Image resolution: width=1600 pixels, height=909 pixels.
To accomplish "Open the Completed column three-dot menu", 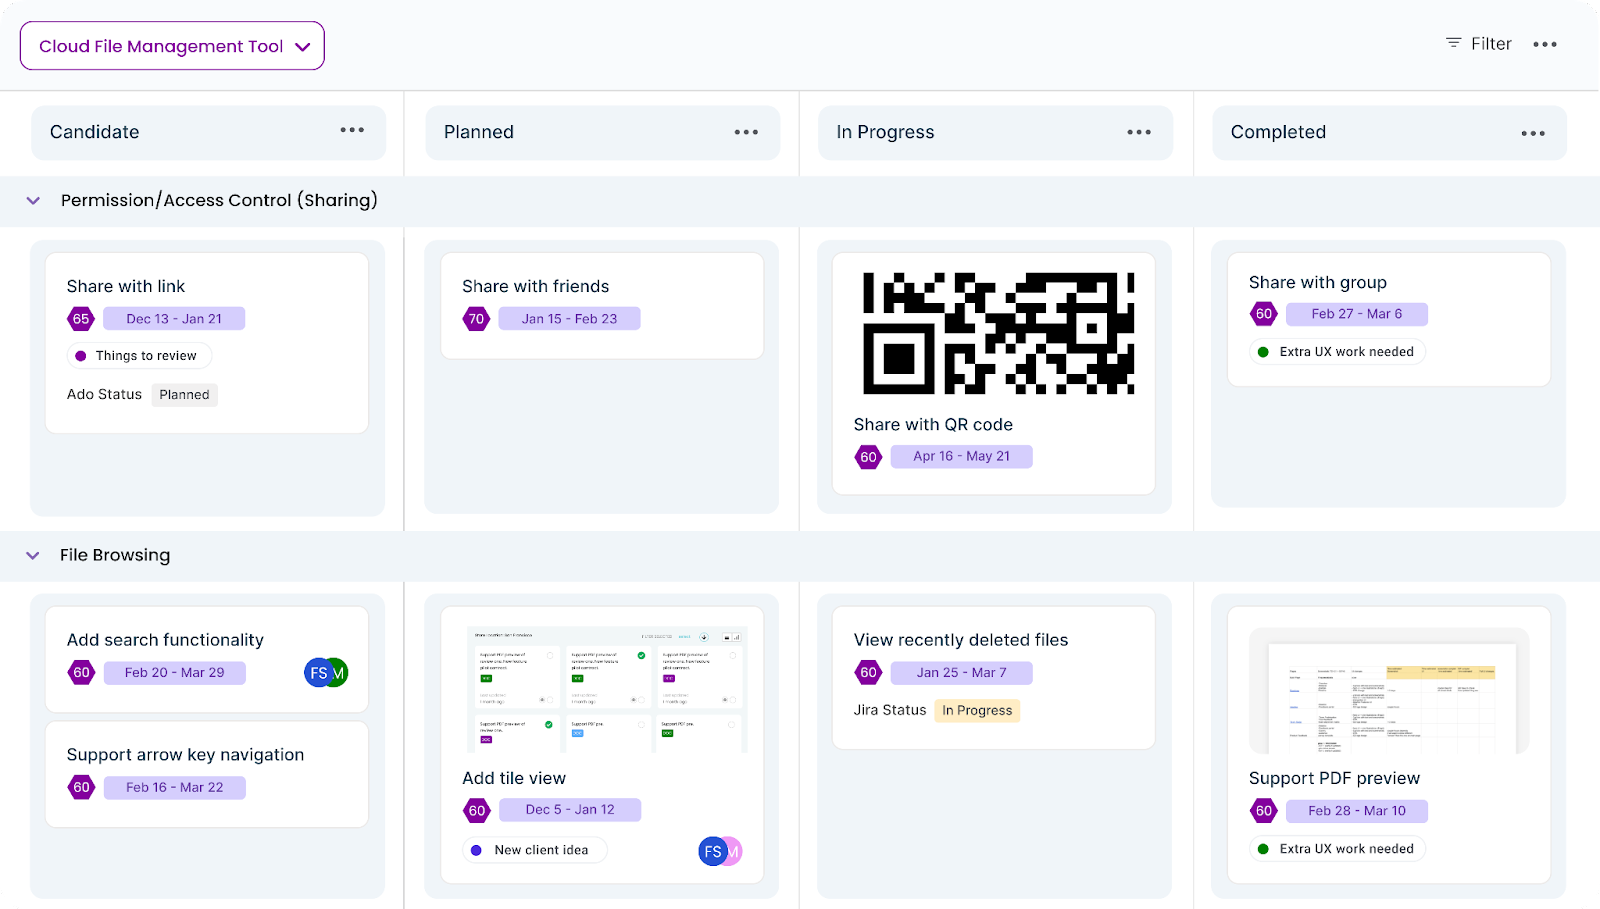I will [x=1533, y=133].
